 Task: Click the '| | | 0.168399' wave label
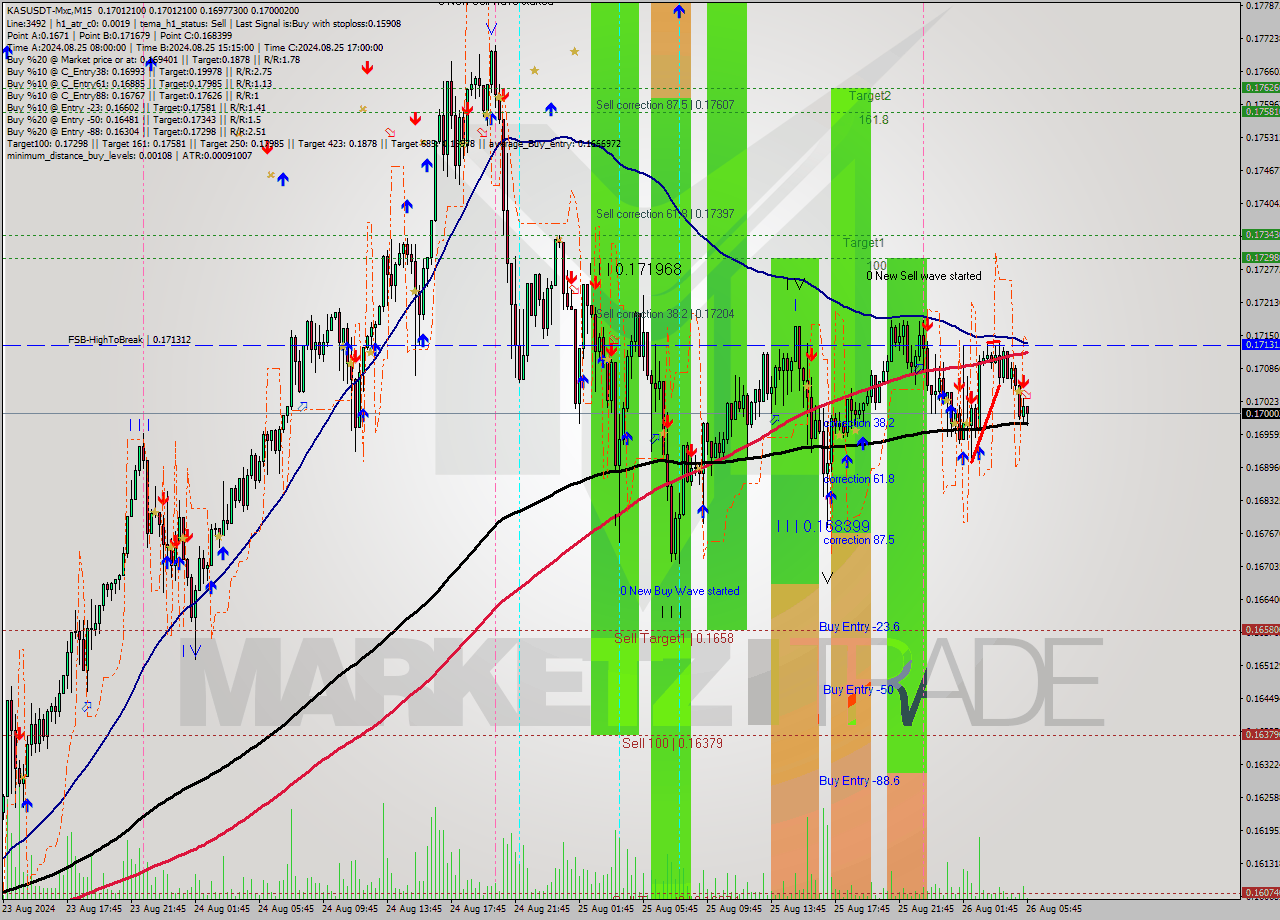[x=823, y=526]
